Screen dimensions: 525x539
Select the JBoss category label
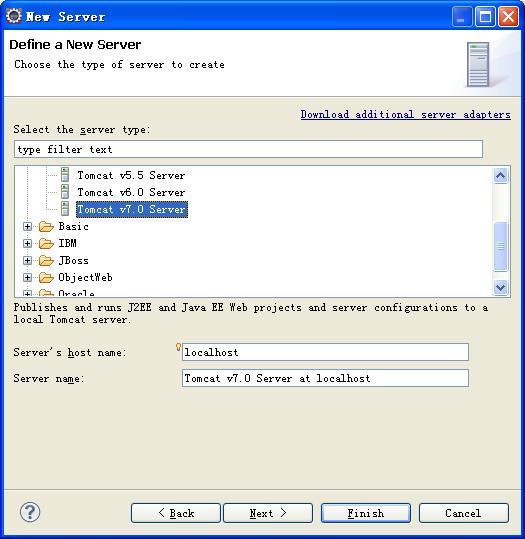pyautogui.click(x=74, y=261)
